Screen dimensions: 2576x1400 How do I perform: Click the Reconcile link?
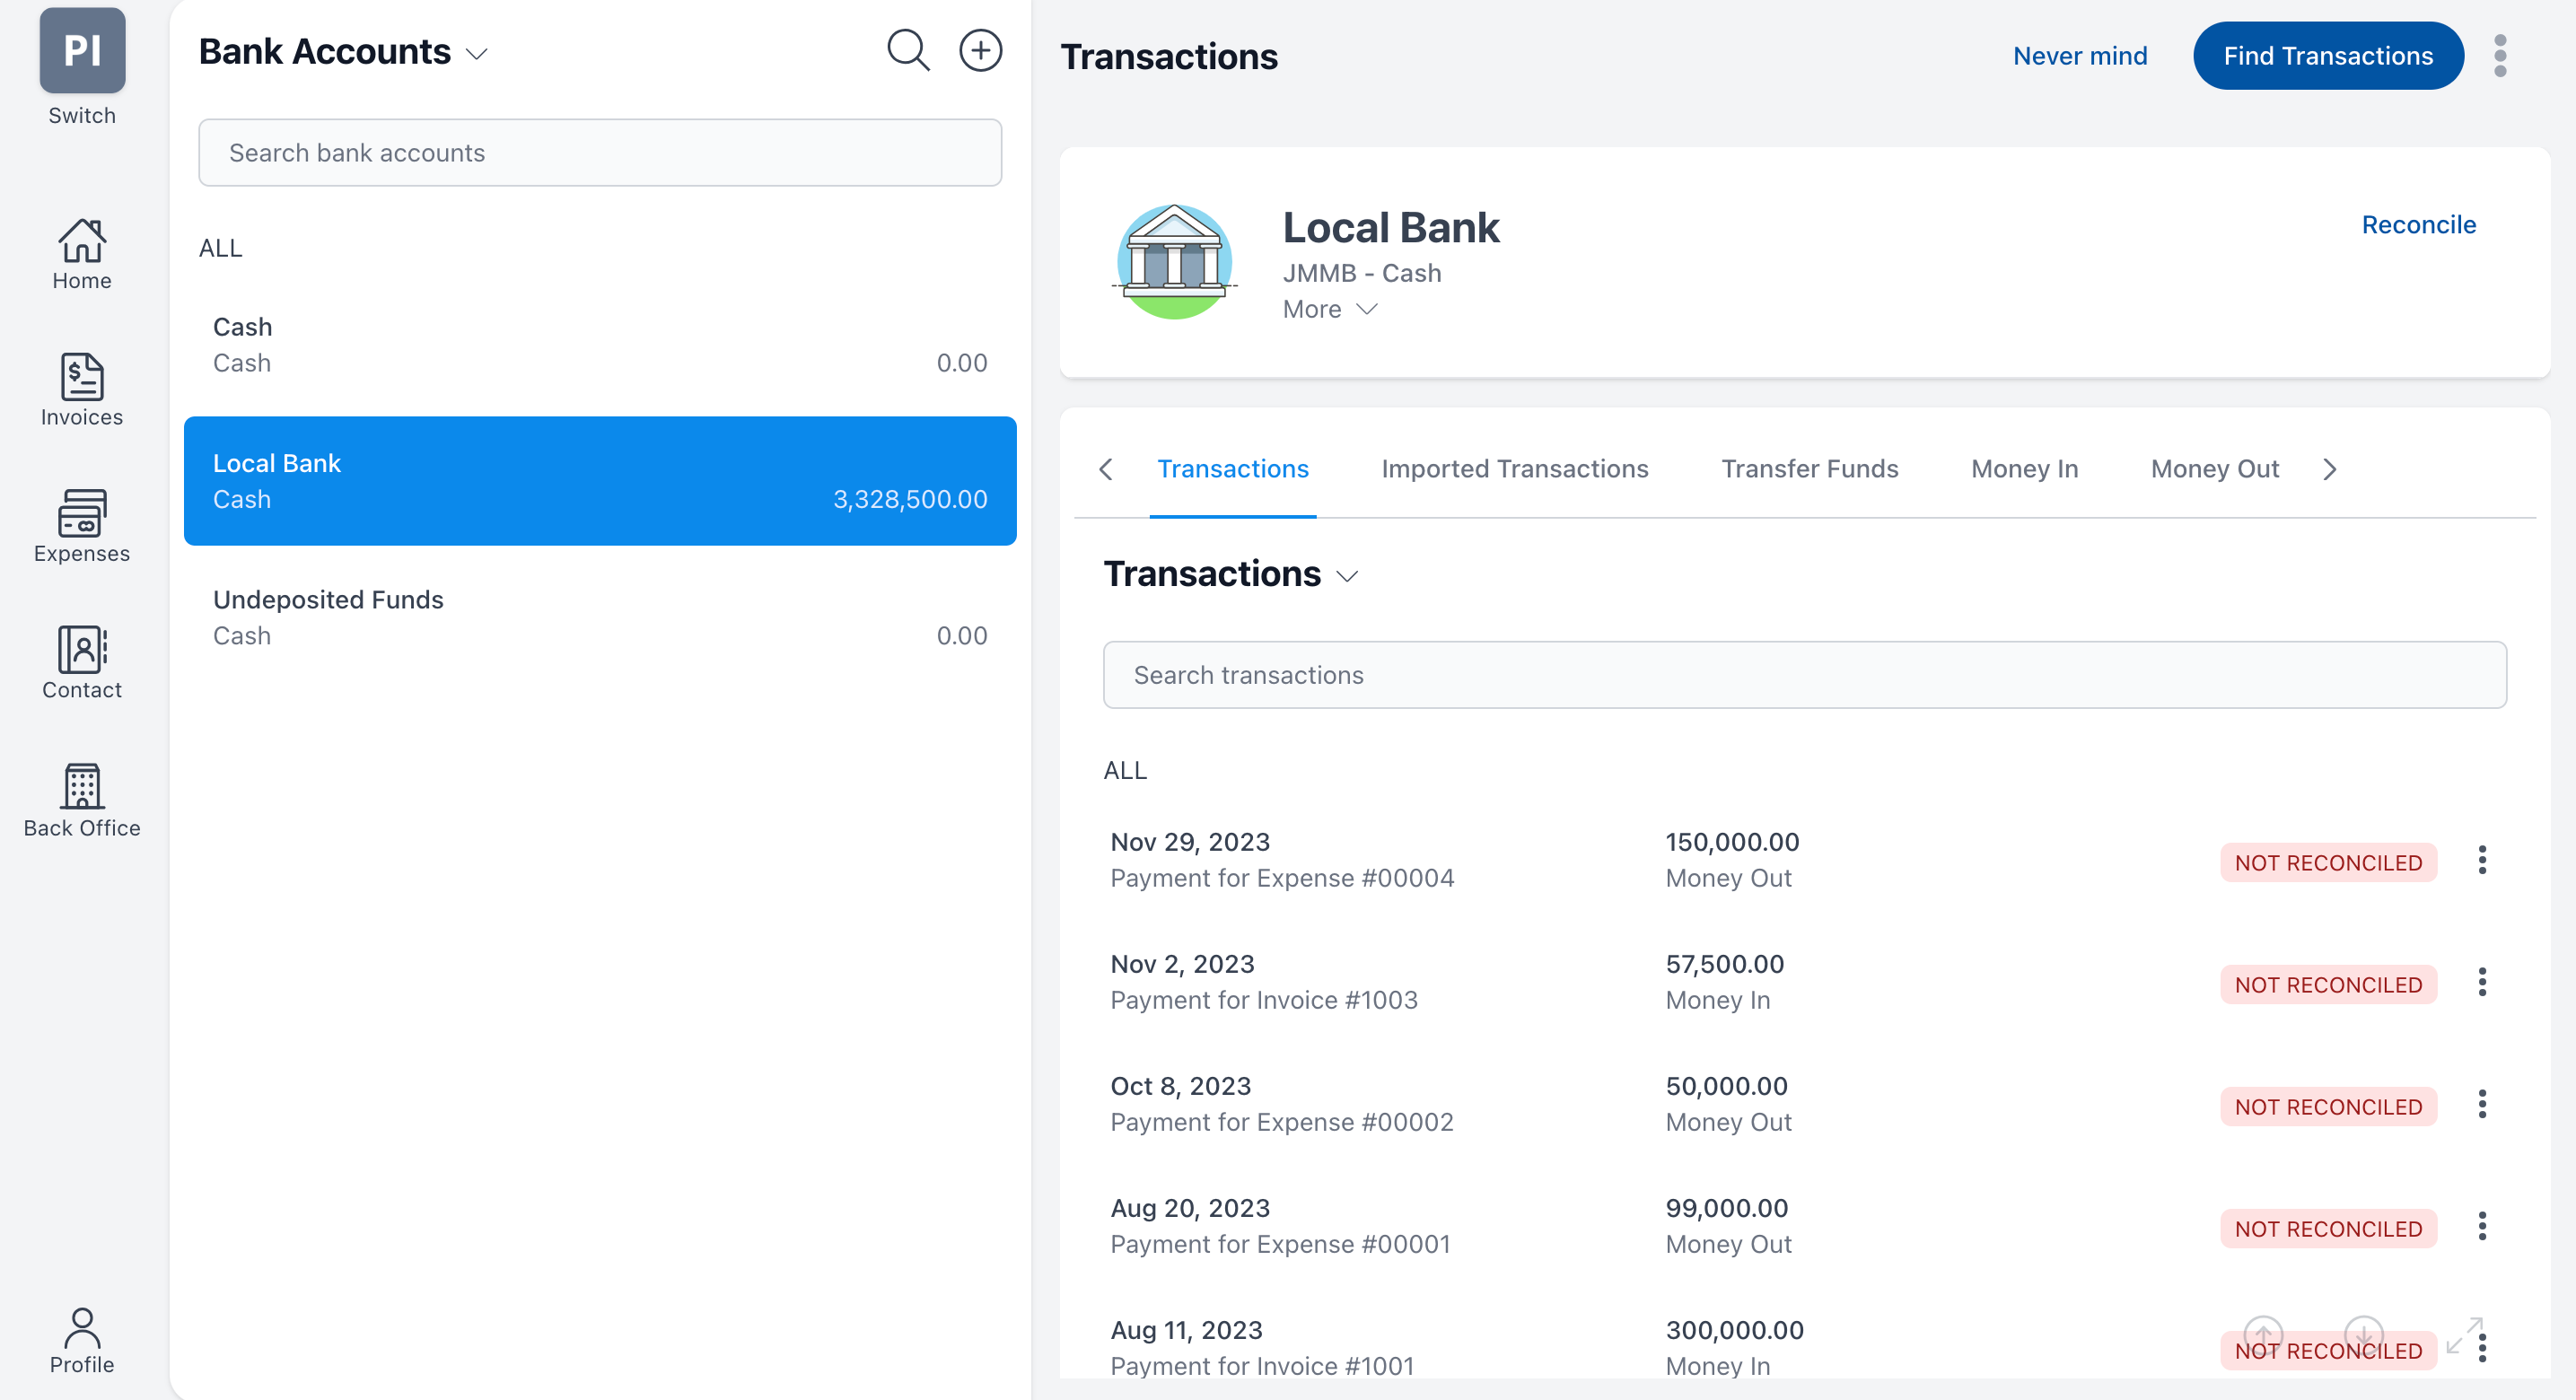[x=2418, y=225]
